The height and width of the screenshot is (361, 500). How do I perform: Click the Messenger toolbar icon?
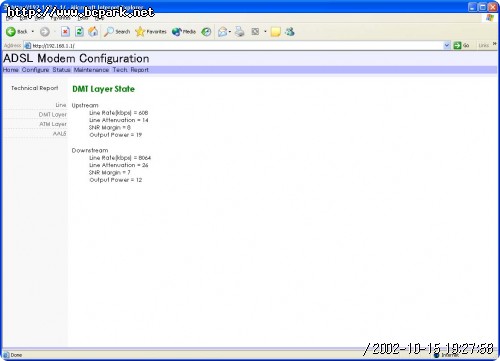290,32
